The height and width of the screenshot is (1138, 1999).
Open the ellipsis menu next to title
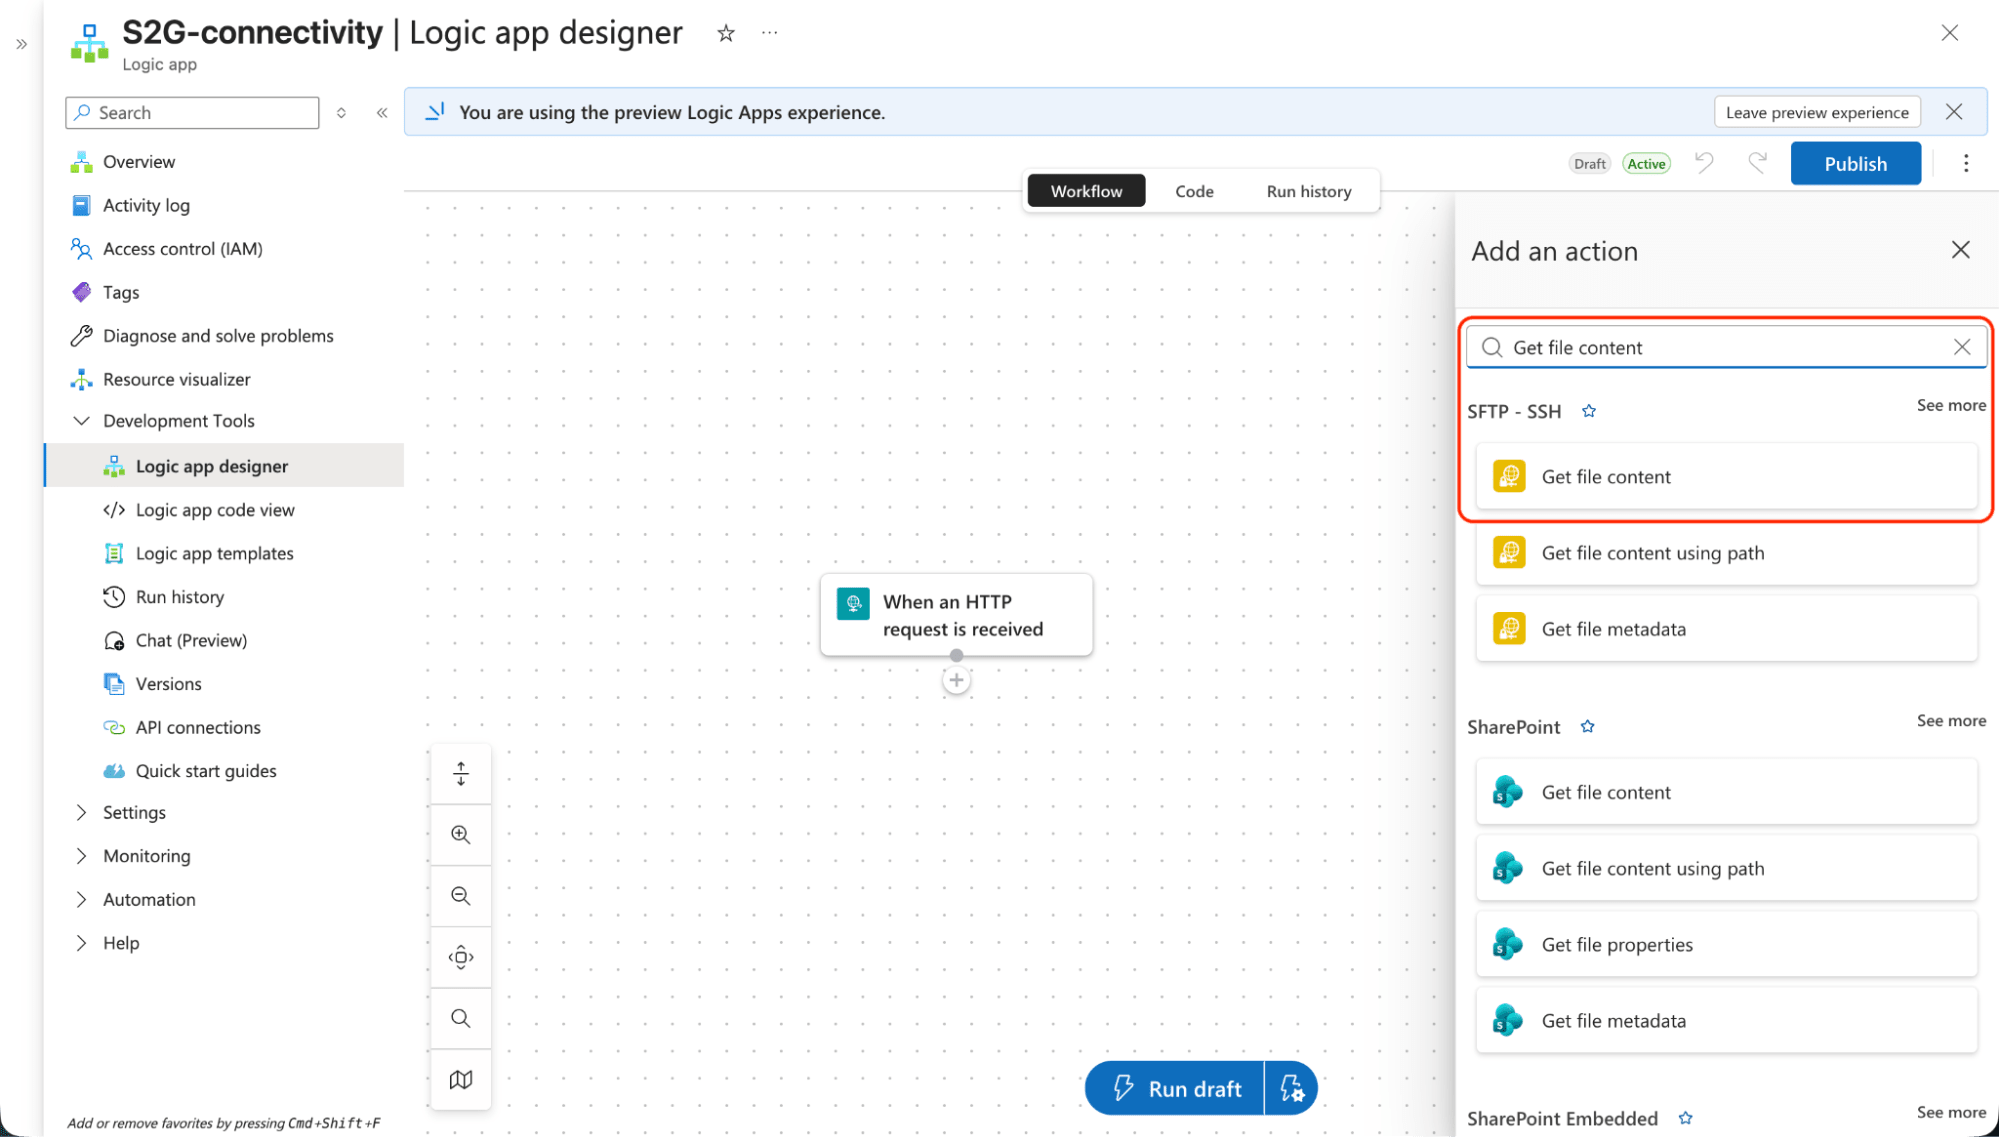(769, 33)
